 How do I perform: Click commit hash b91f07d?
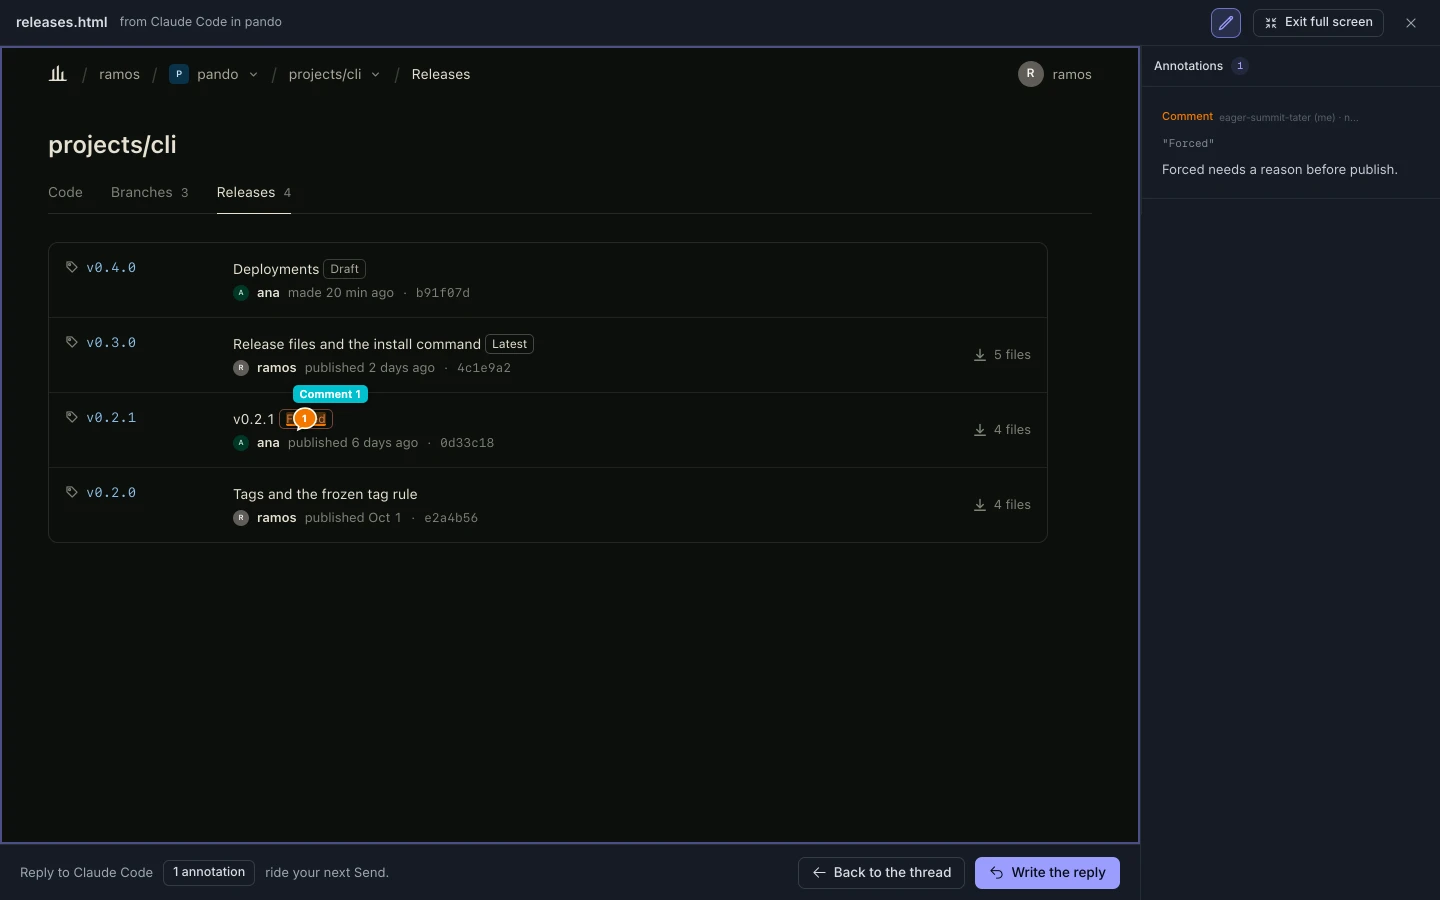coord(443,293)
